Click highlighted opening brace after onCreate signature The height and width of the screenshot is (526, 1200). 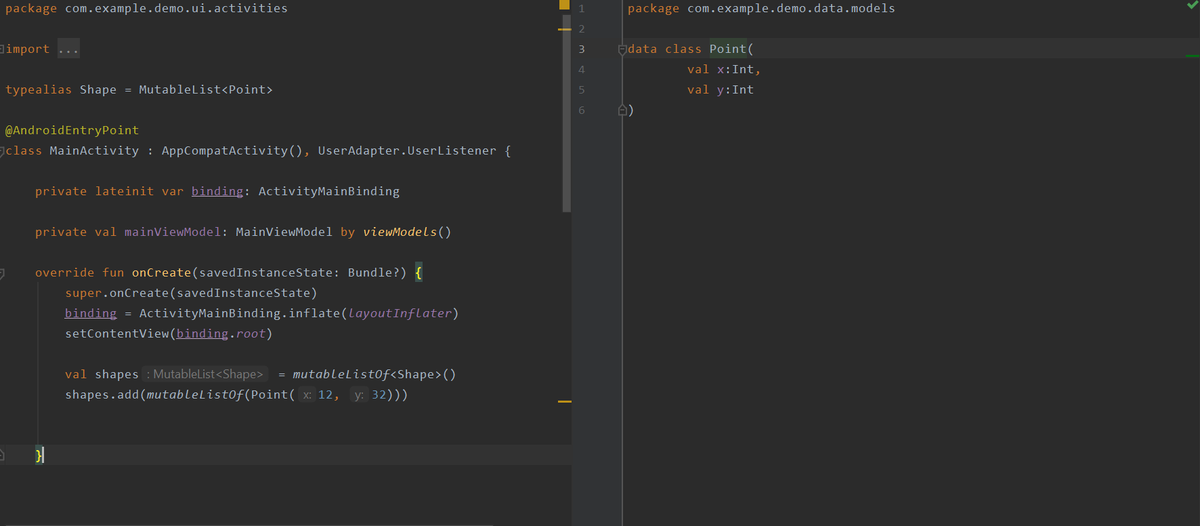click(420, 273)
